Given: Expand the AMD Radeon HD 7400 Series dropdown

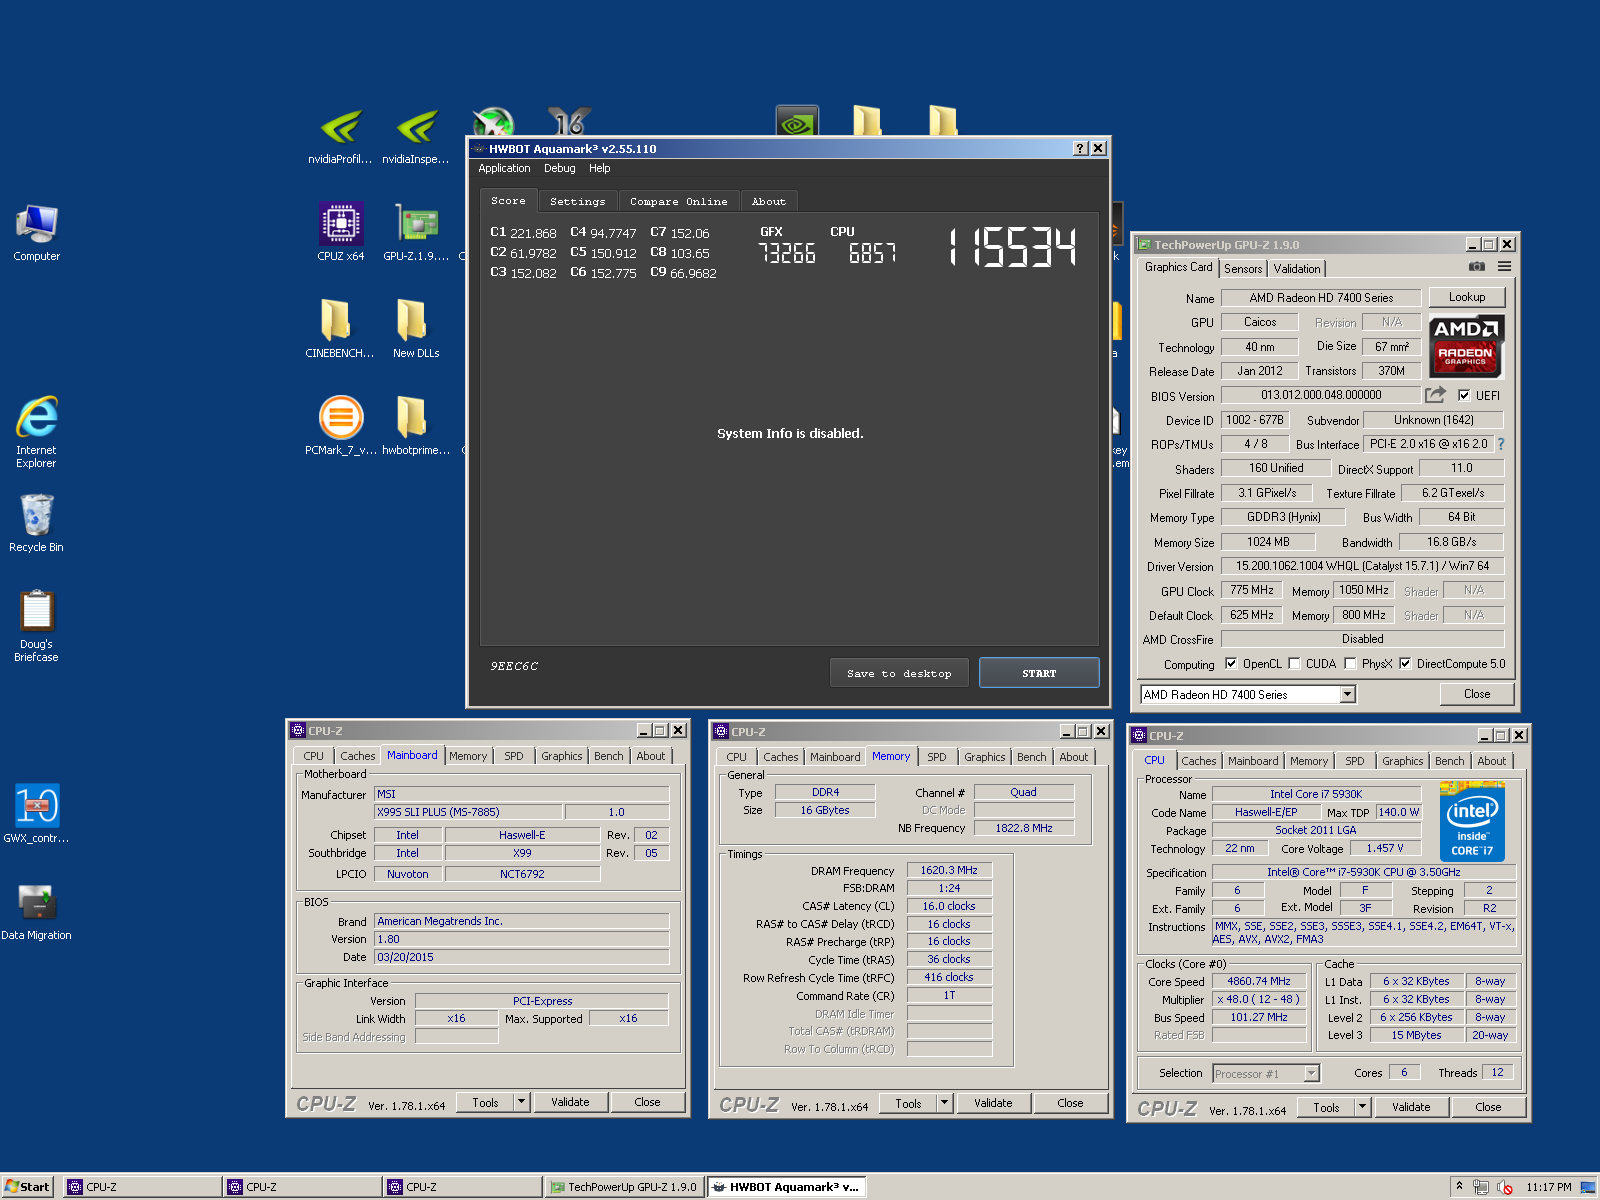Looking at the screenshot, I should coord(1347,694).
